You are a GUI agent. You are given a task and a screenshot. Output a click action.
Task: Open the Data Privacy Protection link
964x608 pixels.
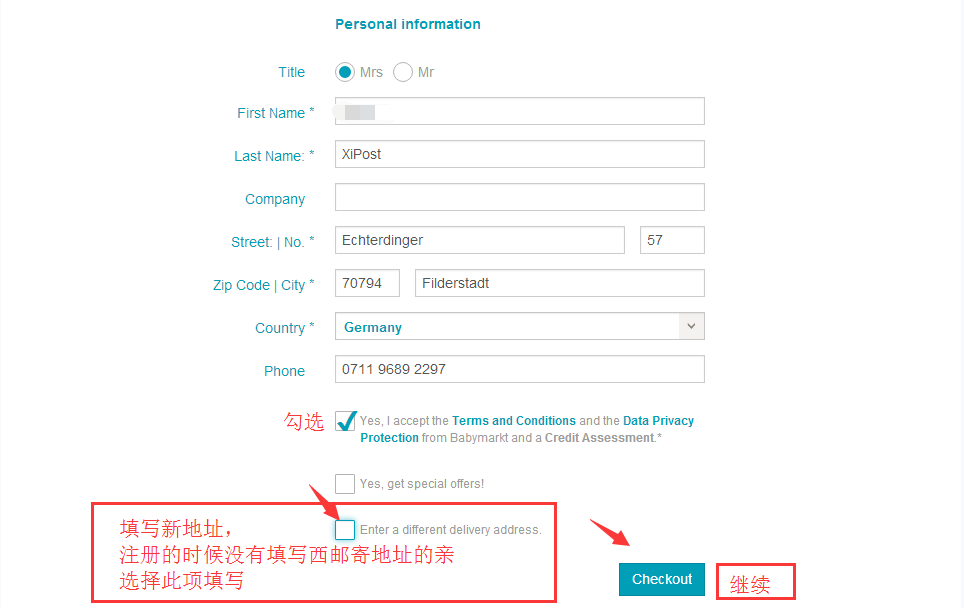coord(658,421)
